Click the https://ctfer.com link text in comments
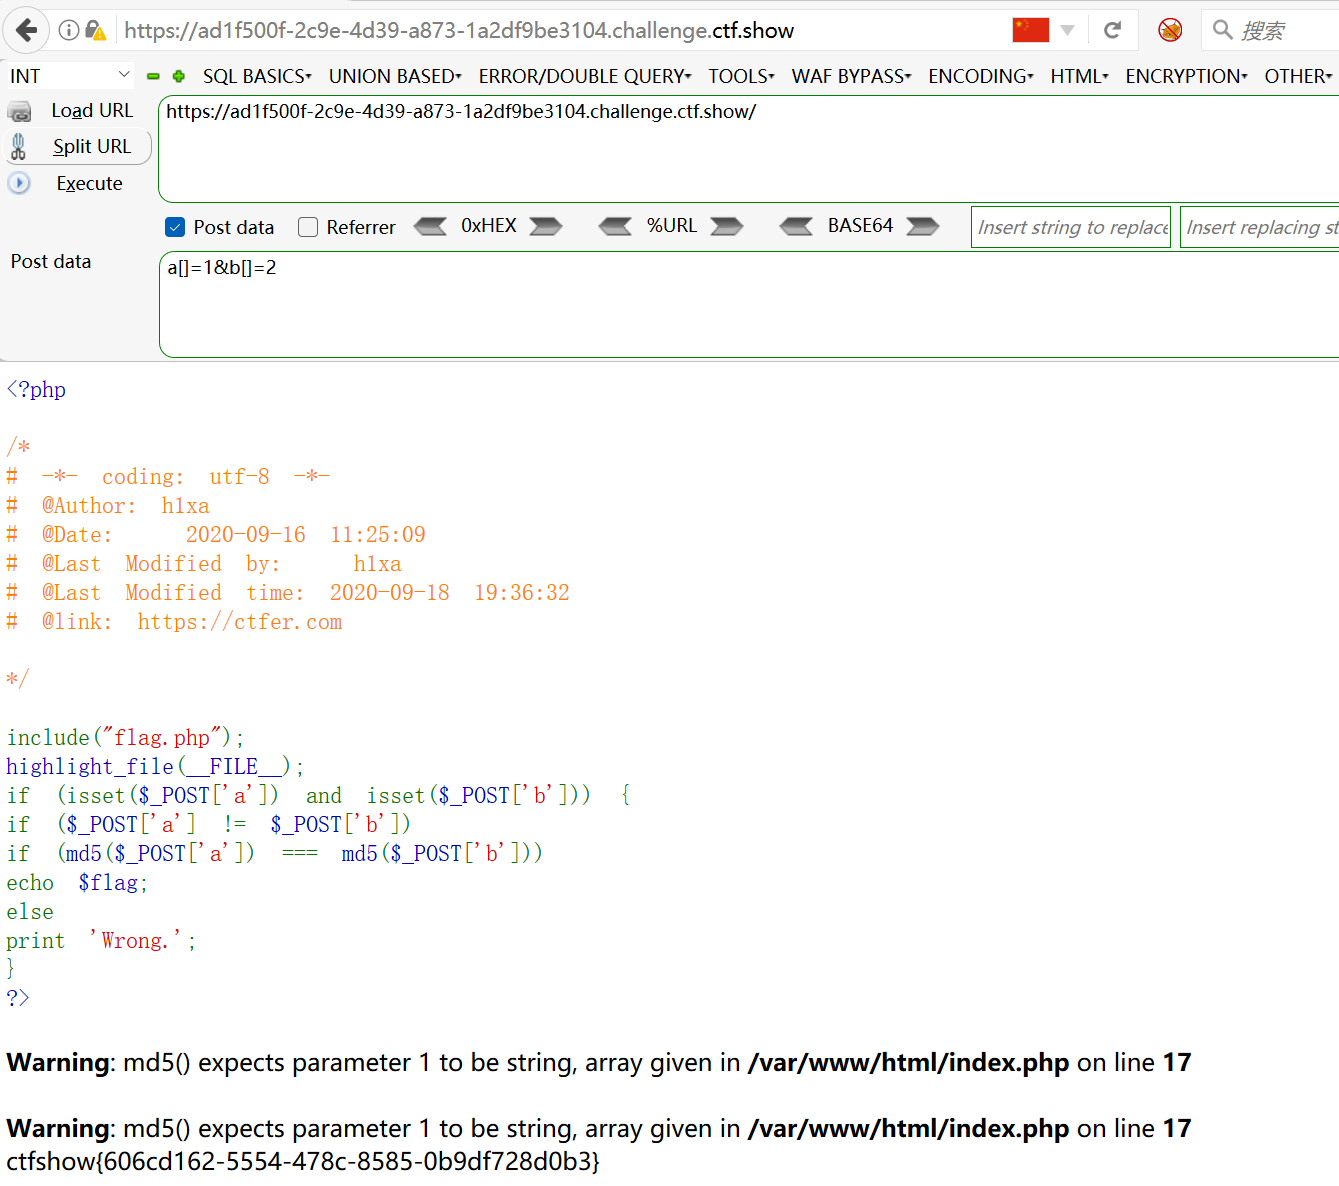 coord(240,622)
